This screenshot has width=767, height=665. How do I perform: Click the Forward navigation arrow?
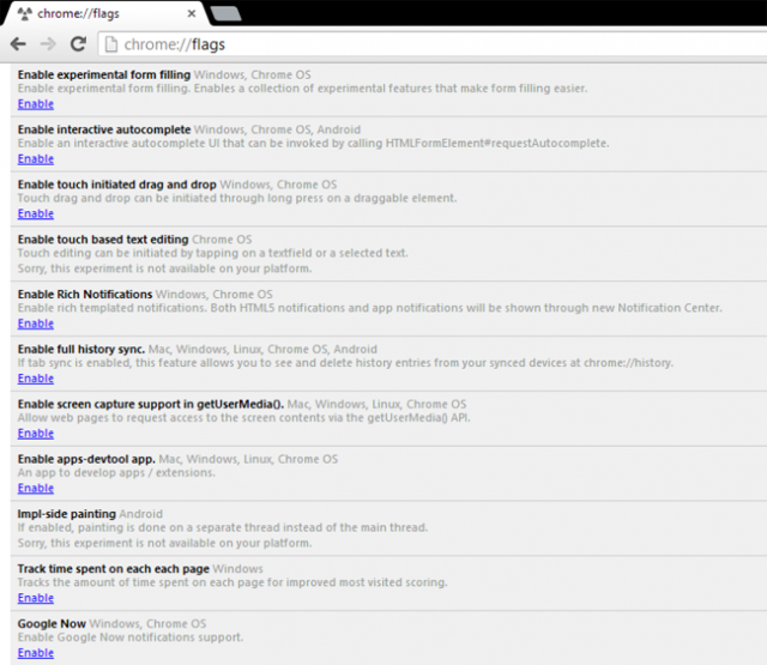coord(48,45)
